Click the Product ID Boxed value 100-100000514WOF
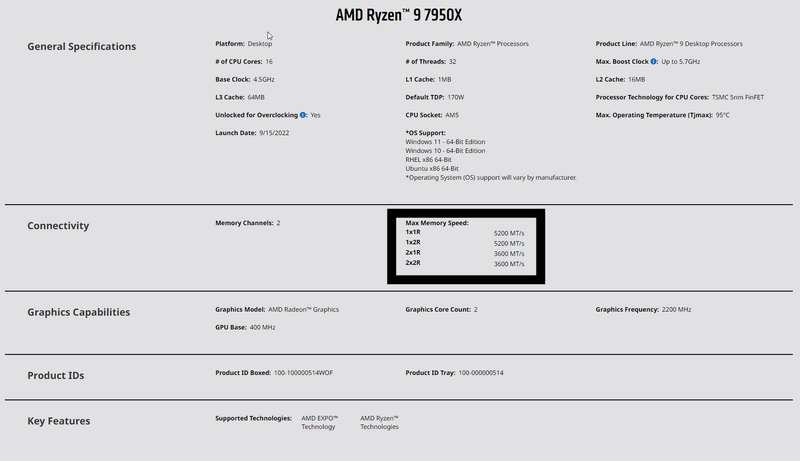Screen dimensions: 800x461 point(304,373)
